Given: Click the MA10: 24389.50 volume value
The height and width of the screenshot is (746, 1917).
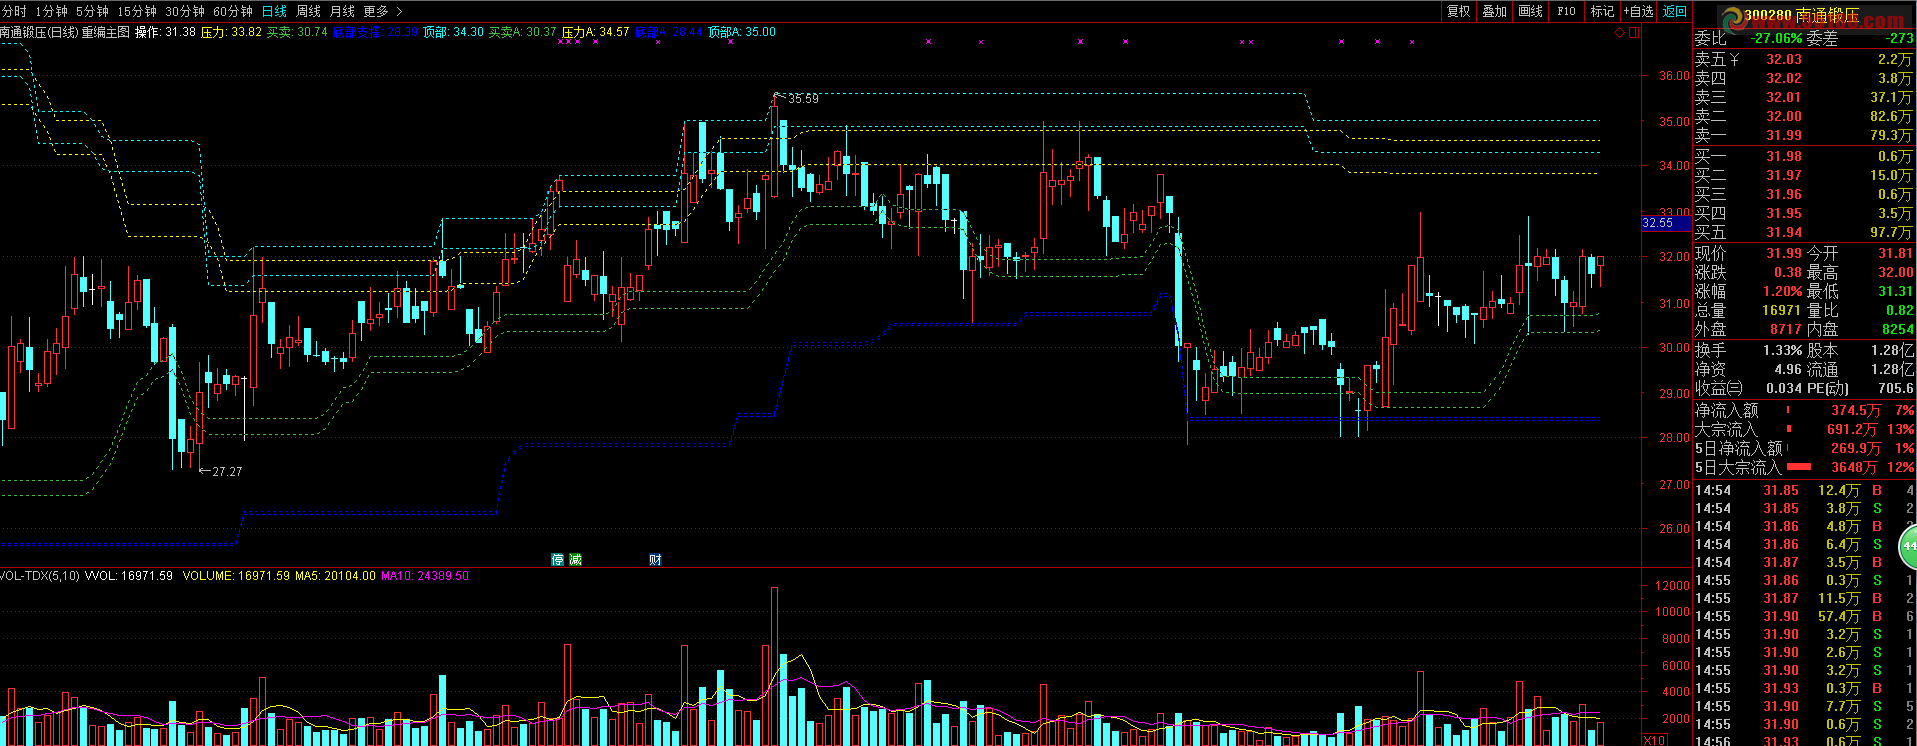Looking at the screenshot, I should [x=425, y=576].
